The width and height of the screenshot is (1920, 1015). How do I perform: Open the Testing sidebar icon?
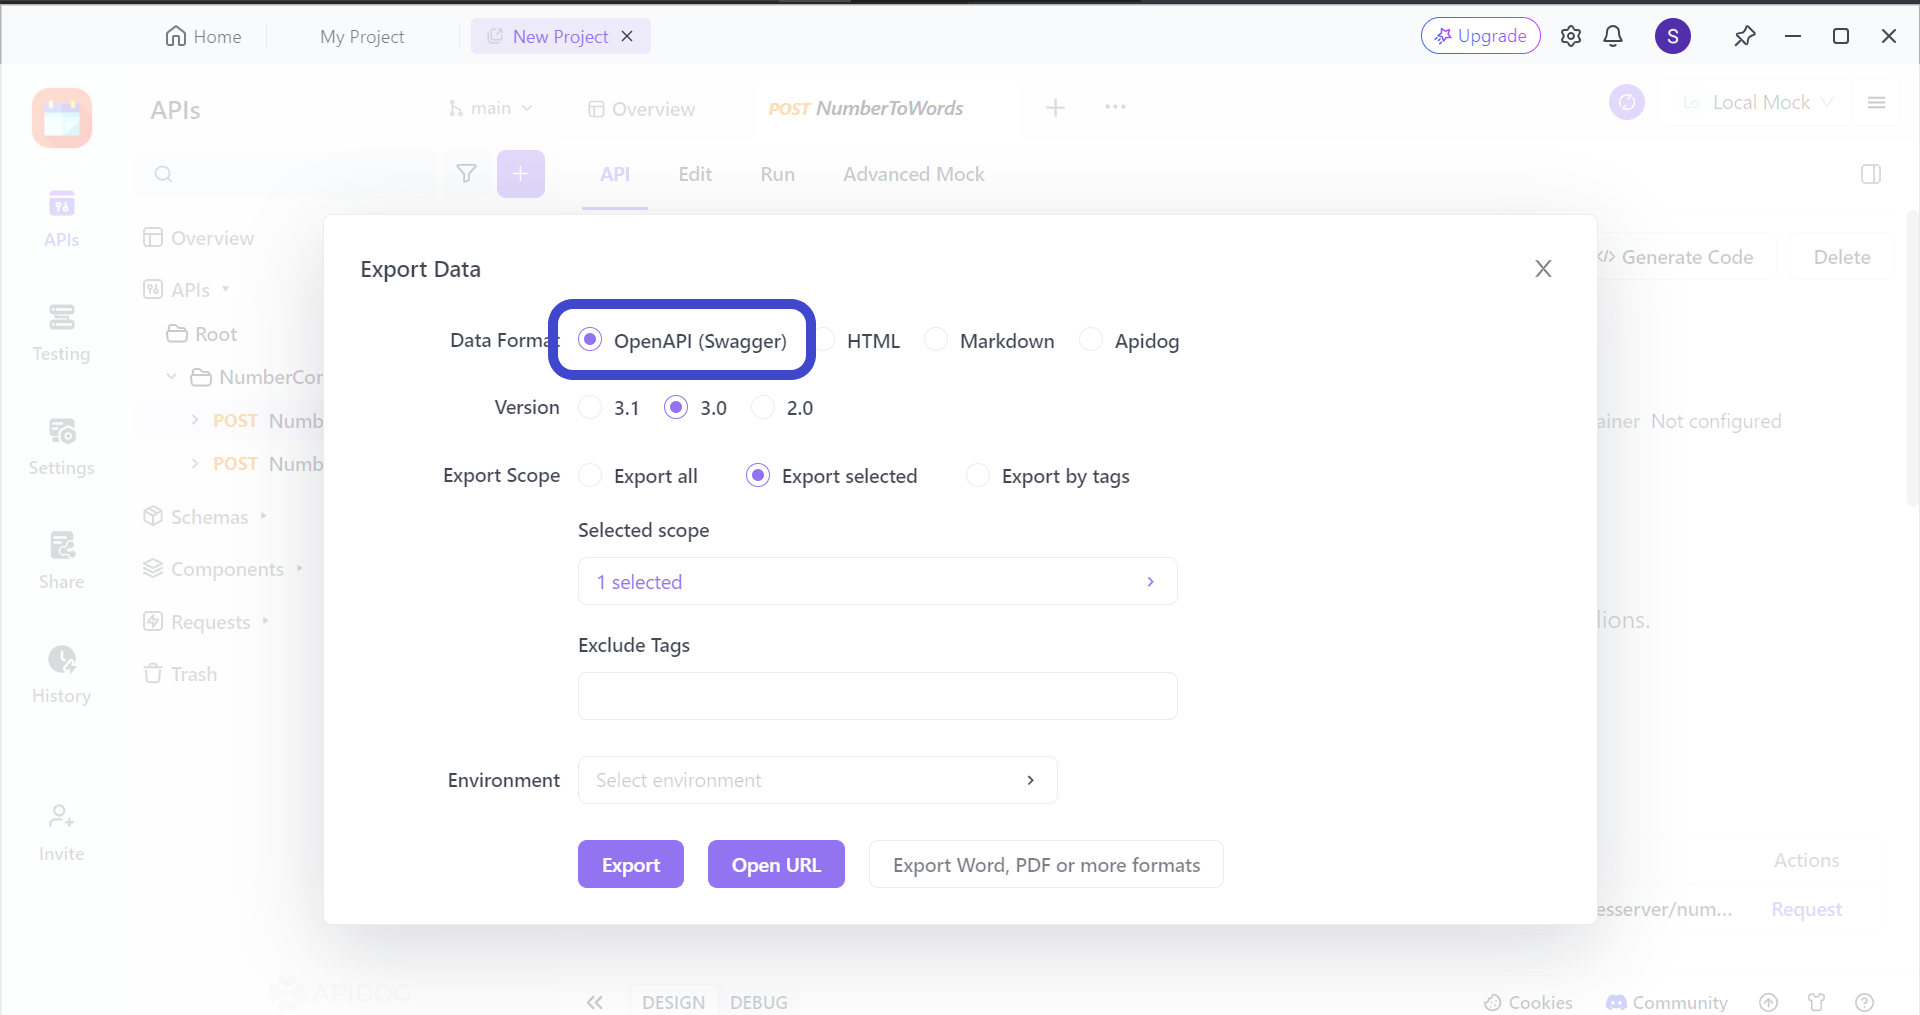tap(61, 332)
